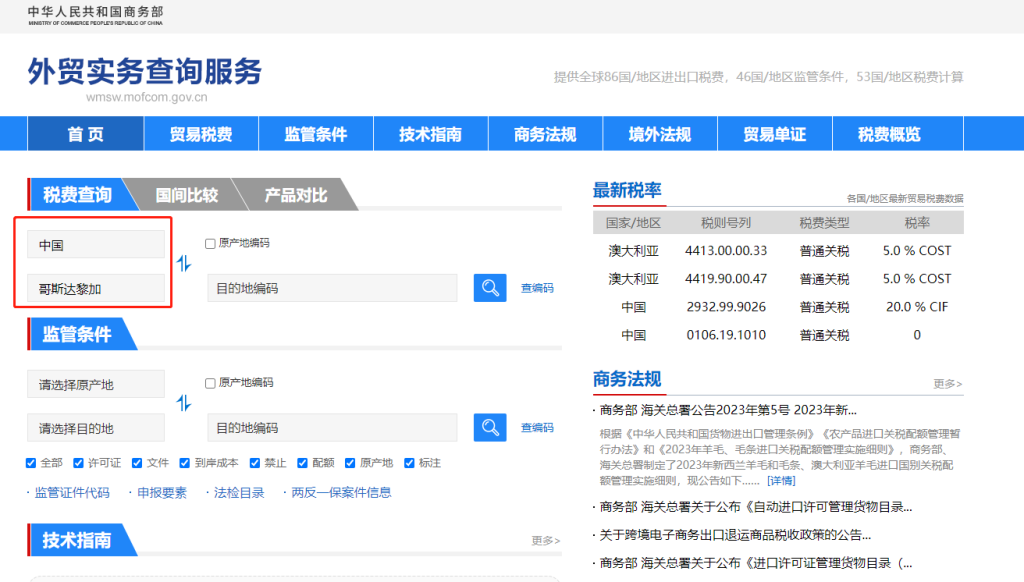Click the 20.0 % CIF rate cell

tap(917, 307)
